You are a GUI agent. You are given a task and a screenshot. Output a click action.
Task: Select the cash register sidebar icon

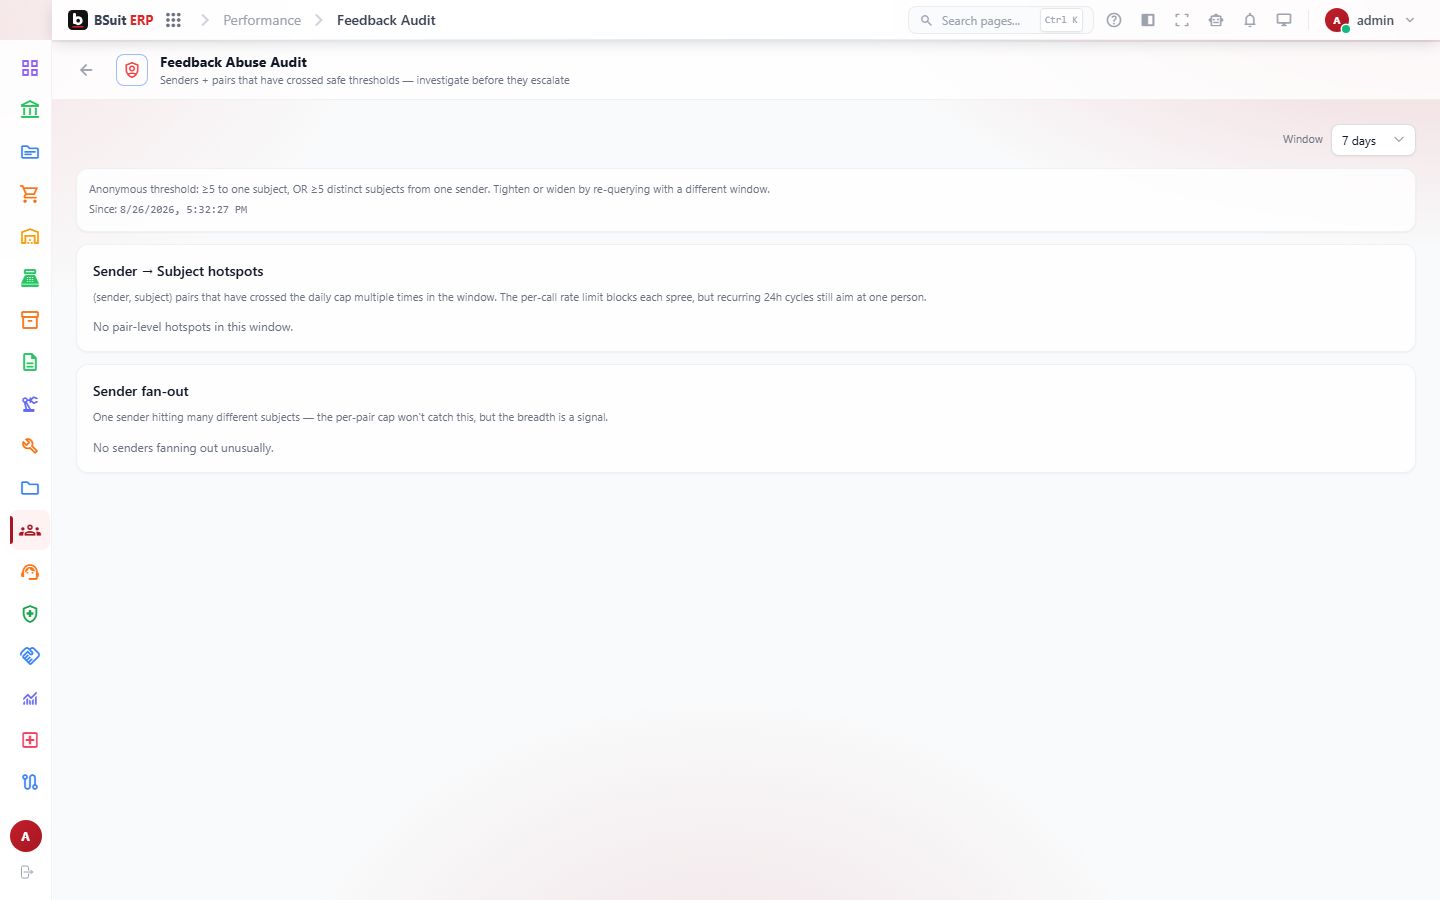[30, 278]
